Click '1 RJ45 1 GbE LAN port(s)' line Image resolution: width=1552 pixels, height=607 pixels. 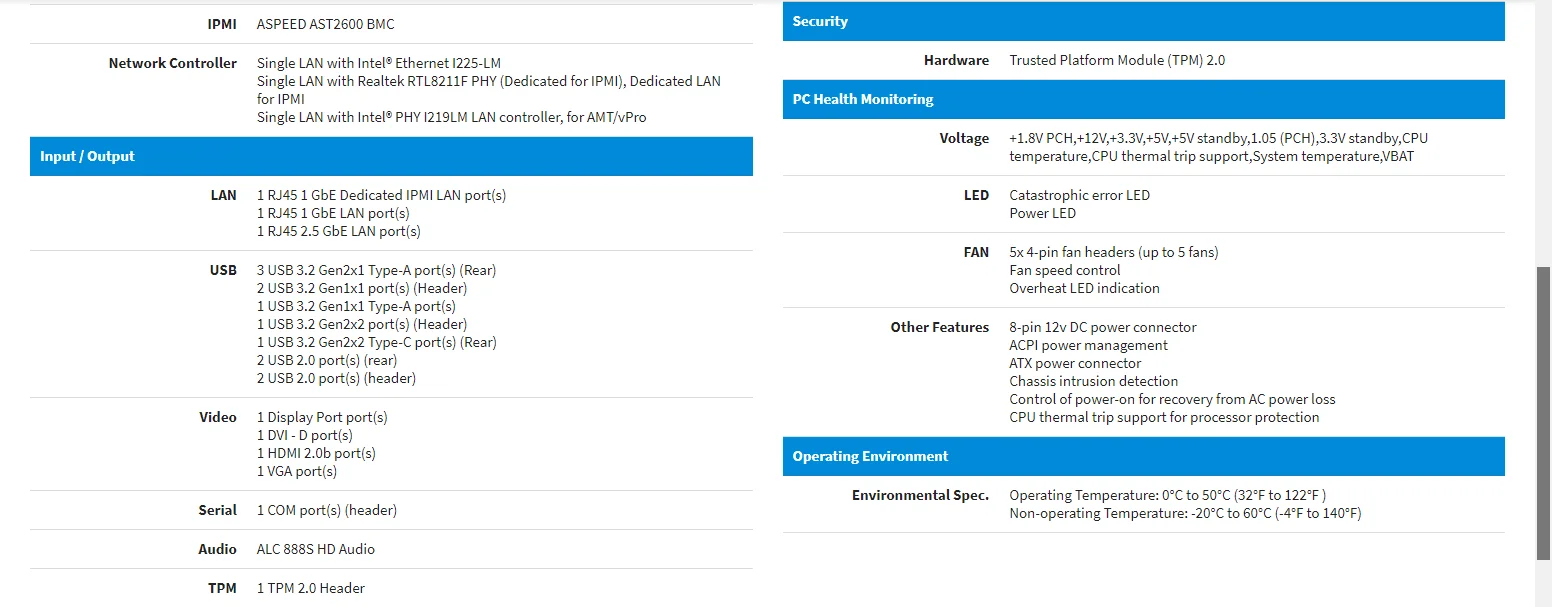(333, 213)
